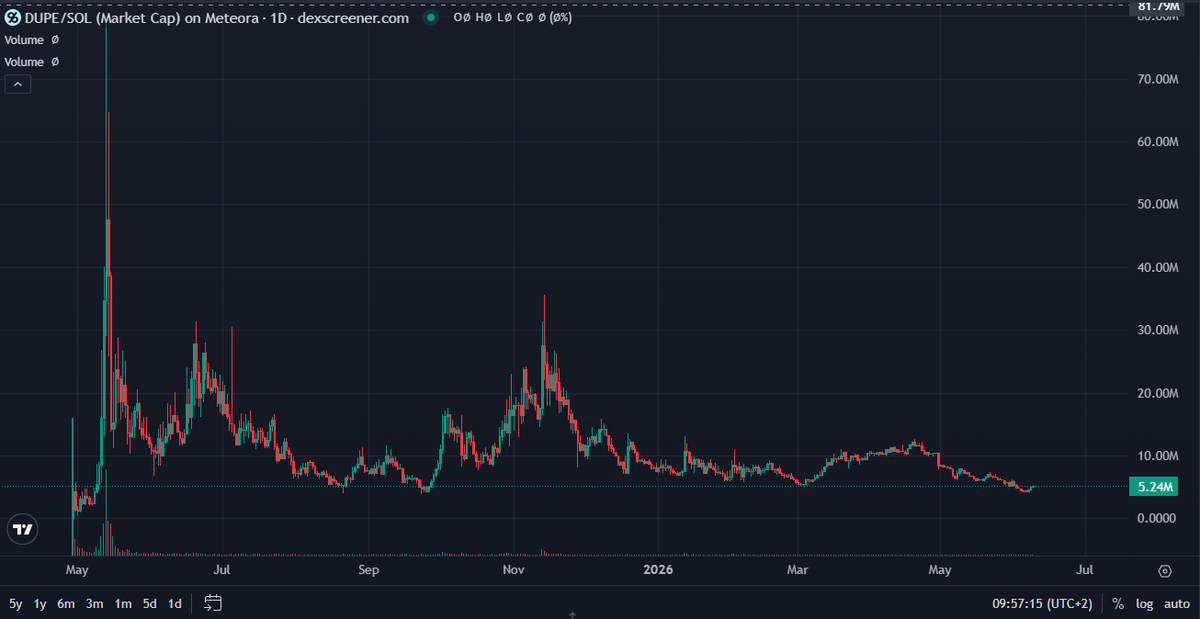Toggle percent scale mode
Screen dimensions: 1200x619
1118,604
